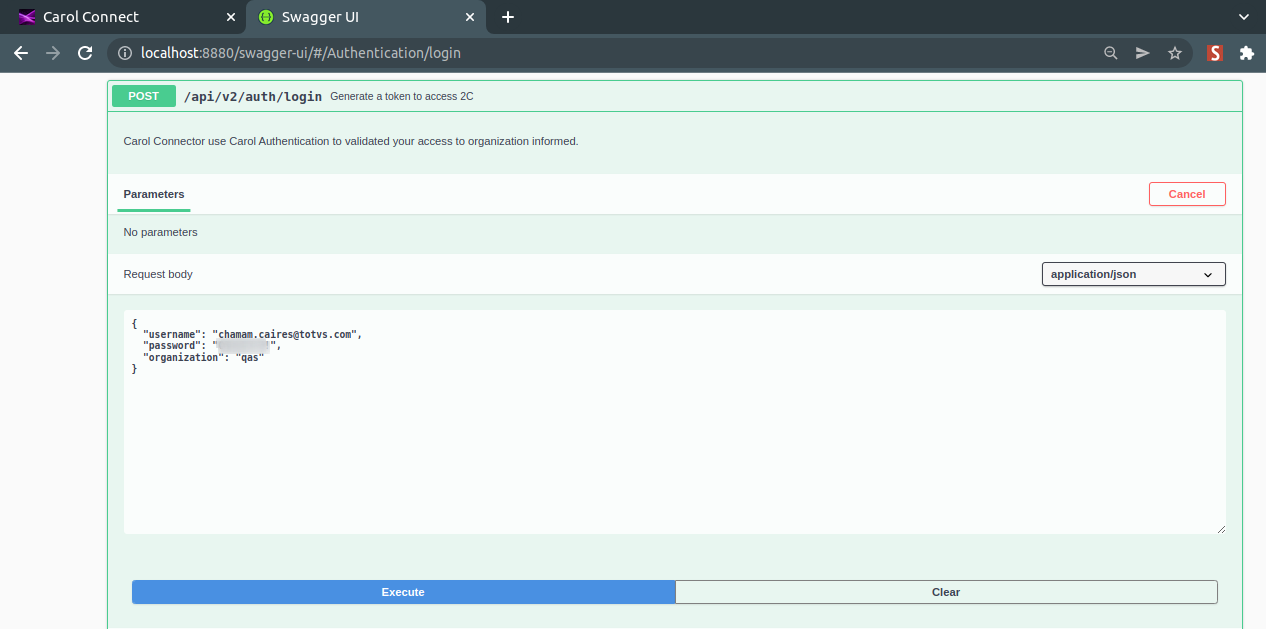The width and height of the screenshot is (1266, 629).
Task: Switch to the Carol Connect tab
Action: (x=123, y=17)
